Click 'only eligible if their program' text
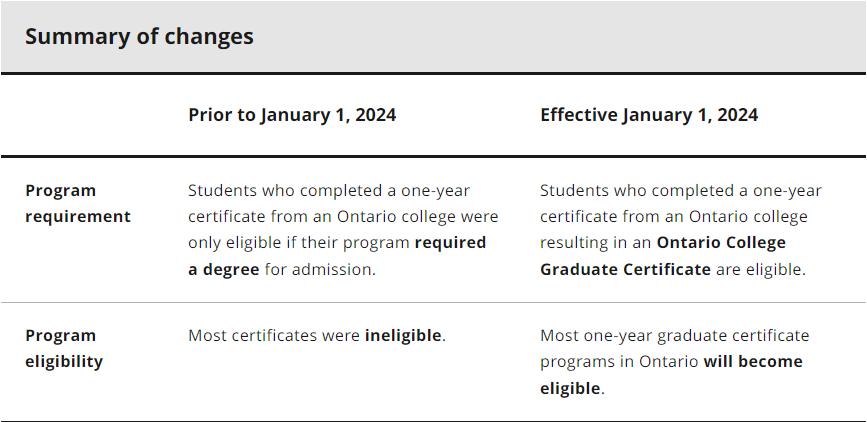Screen dimensions: 867x422 (299, 243)
